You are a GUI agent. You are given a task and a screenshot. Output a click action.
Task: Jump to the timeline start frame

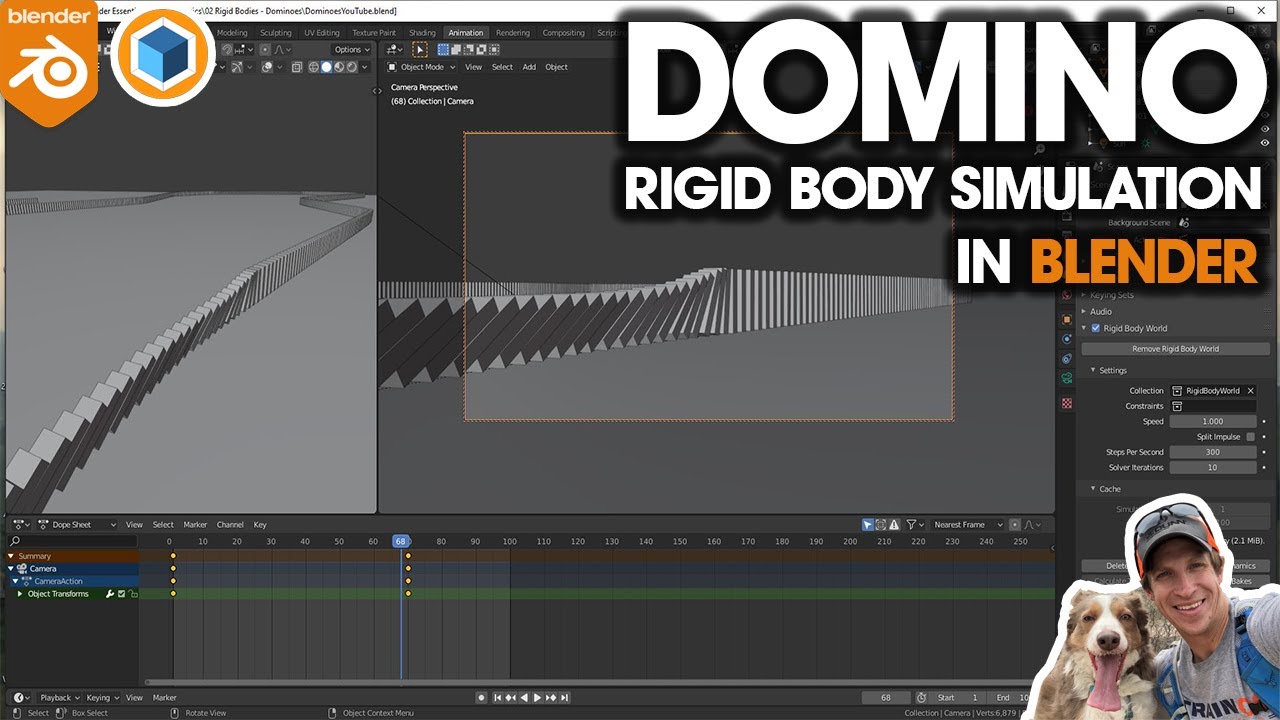pos(498,697)
